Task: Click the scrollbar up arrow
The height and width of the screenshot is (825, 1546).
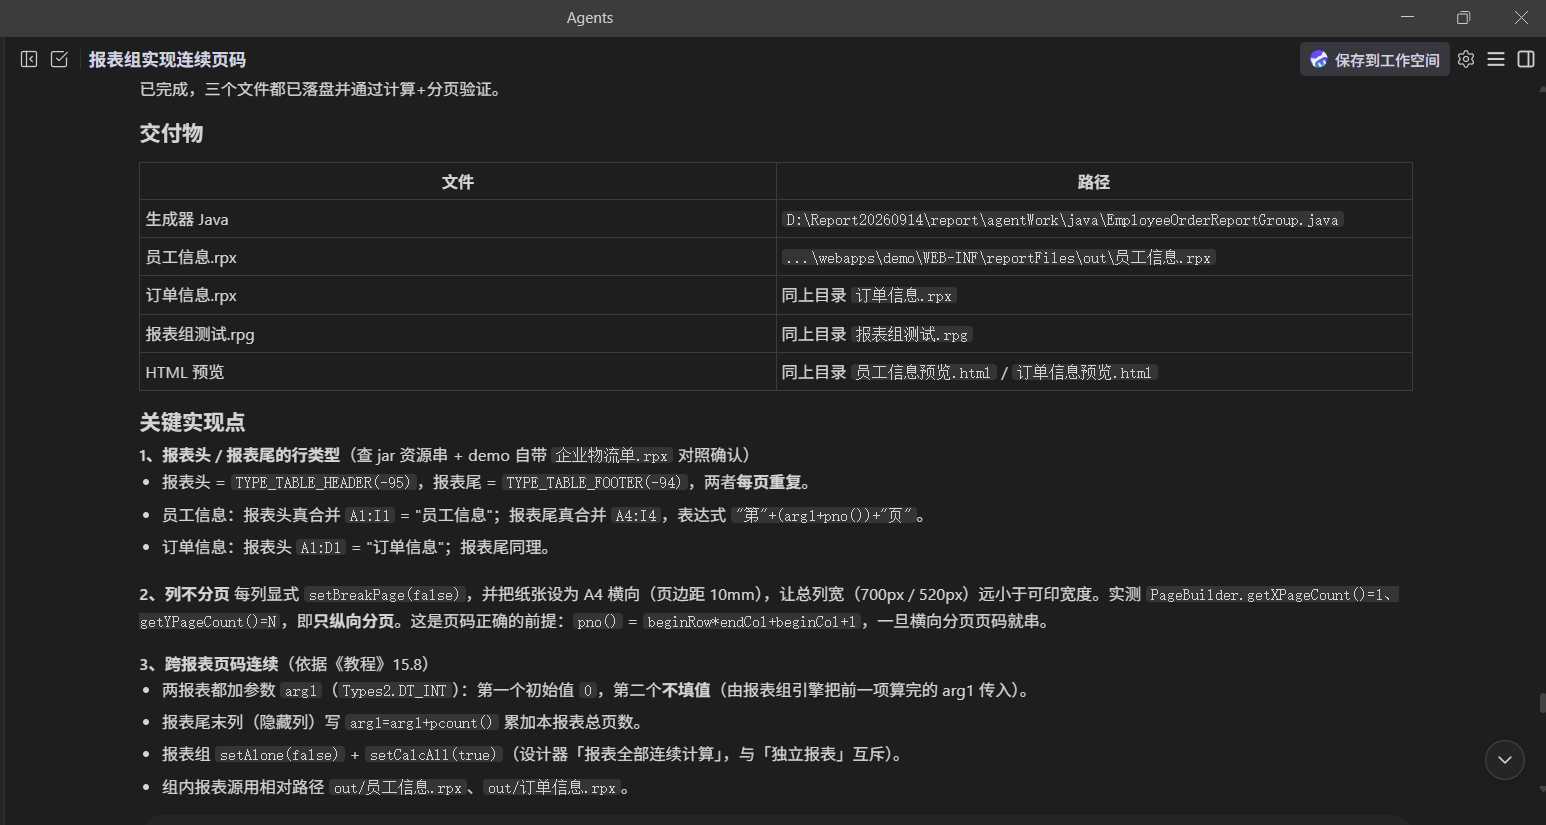Action: click(x=1542, y=88)
